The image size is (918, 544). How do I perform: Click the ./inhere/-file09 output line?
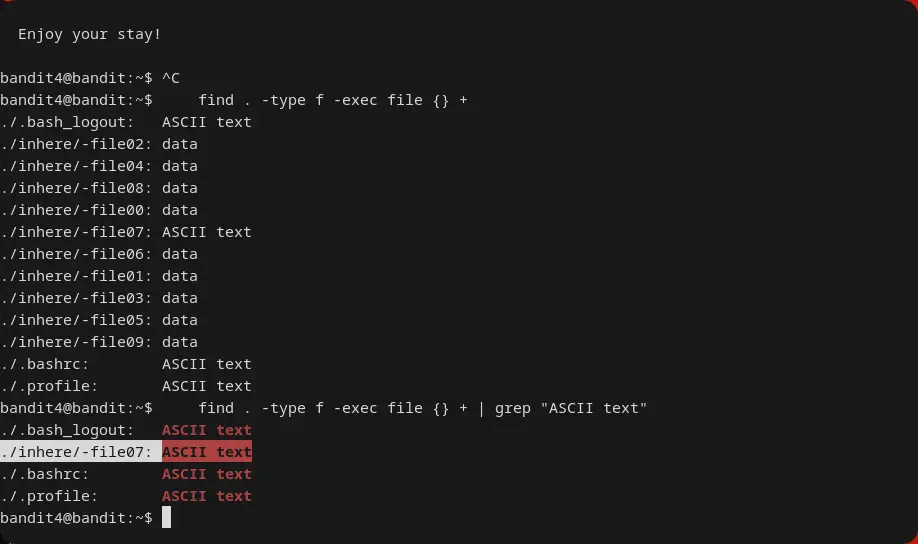99,342
